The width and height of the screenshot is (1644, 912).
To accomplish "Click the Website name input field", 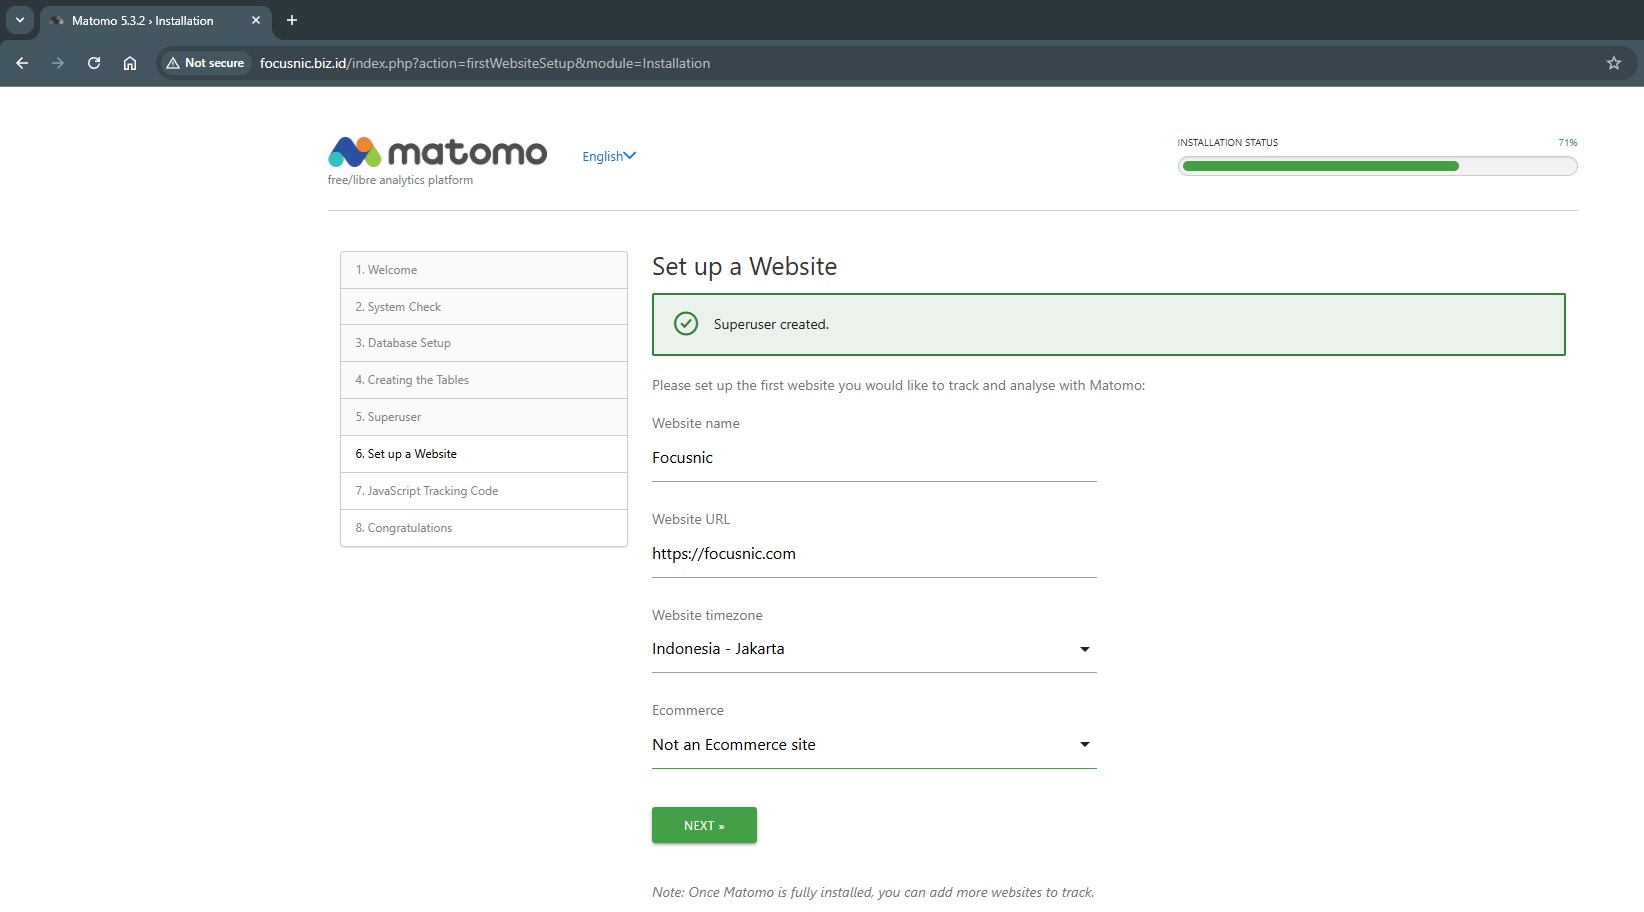I will click(873, 458).
